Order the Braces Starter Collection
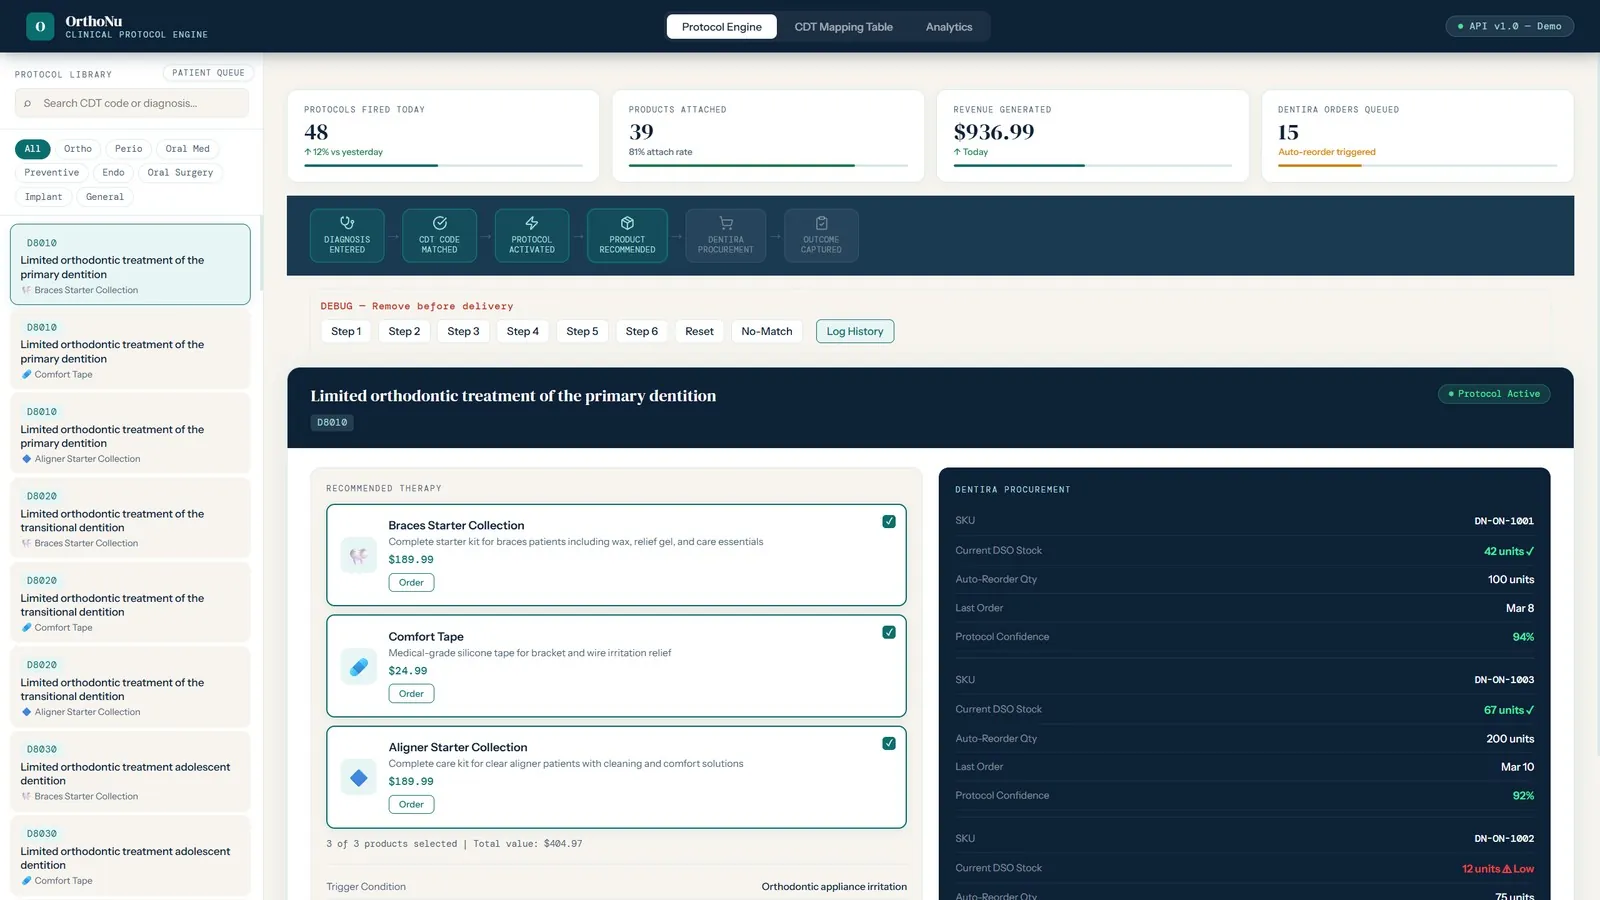This screenshot has height=900, width=1600. pos(411,582)
